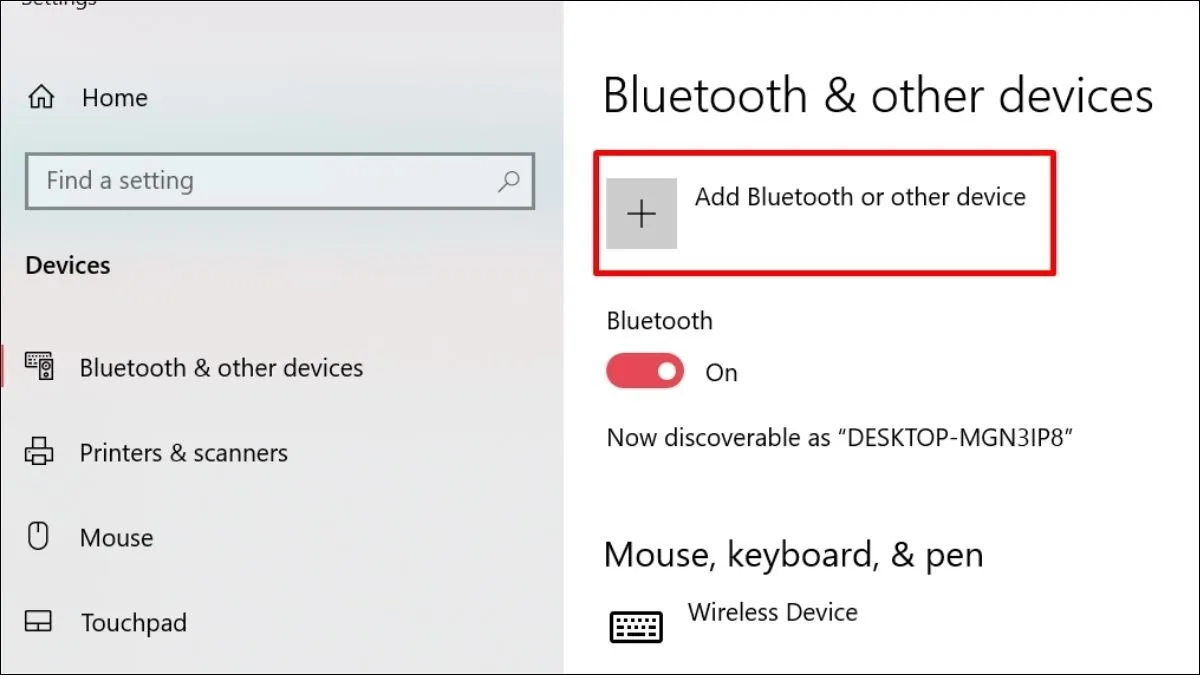Screen dimensions: 1200x675
Task: Go to Mouse settings
Action: pos(116,538)
